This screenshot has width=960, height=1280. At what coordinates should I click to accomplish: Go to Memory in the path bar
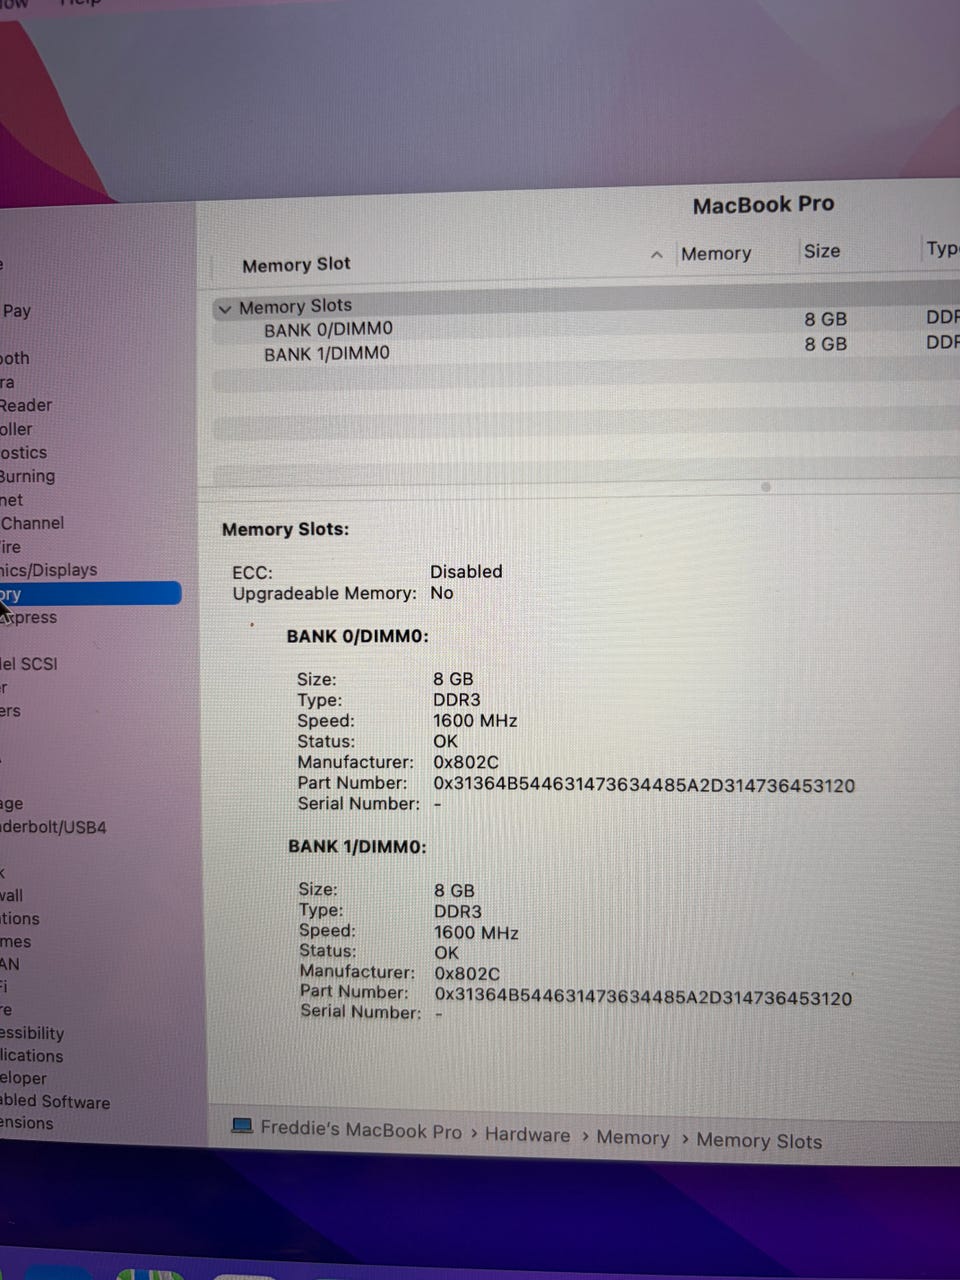(633, 1138)
